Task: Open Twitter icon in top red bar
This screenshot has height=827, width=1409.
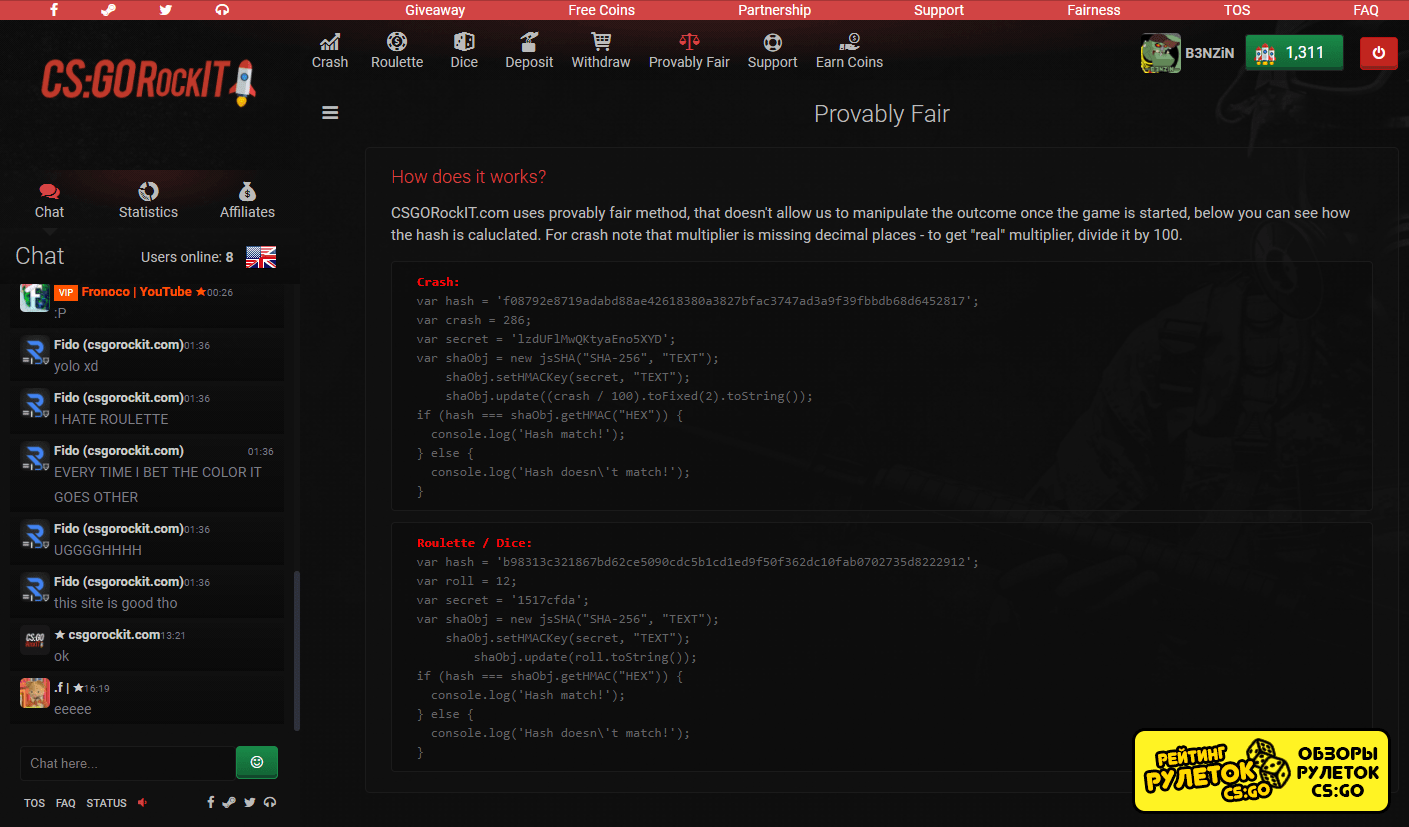Action: click(165, 10)
